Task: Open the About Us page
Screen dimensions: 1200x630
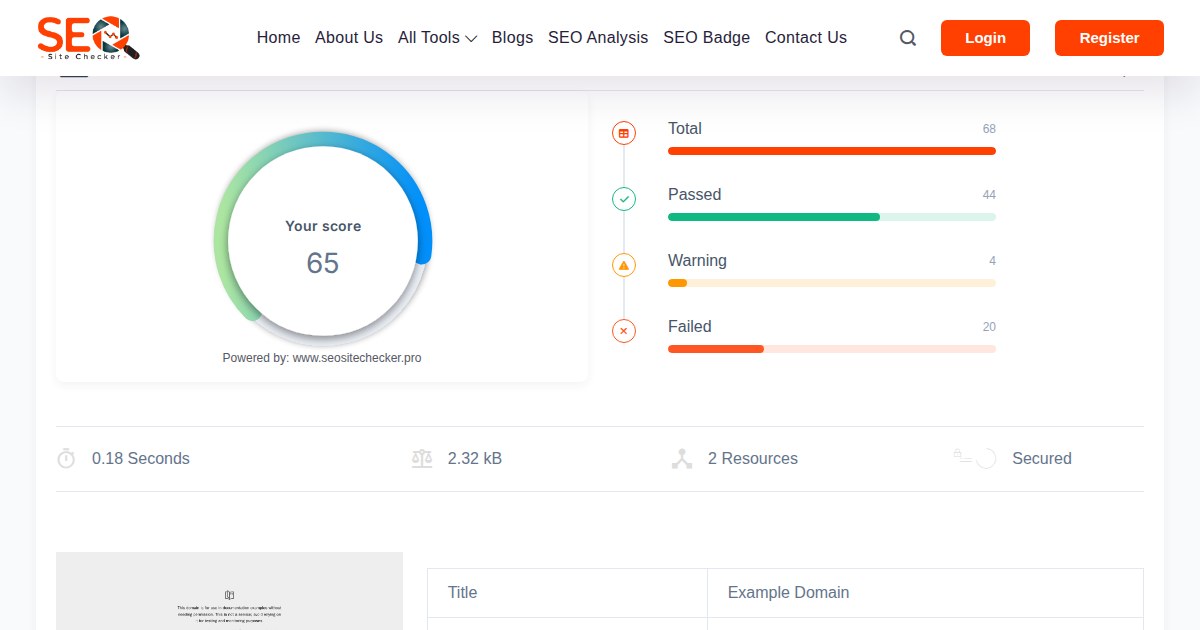Action: (349, 38)
